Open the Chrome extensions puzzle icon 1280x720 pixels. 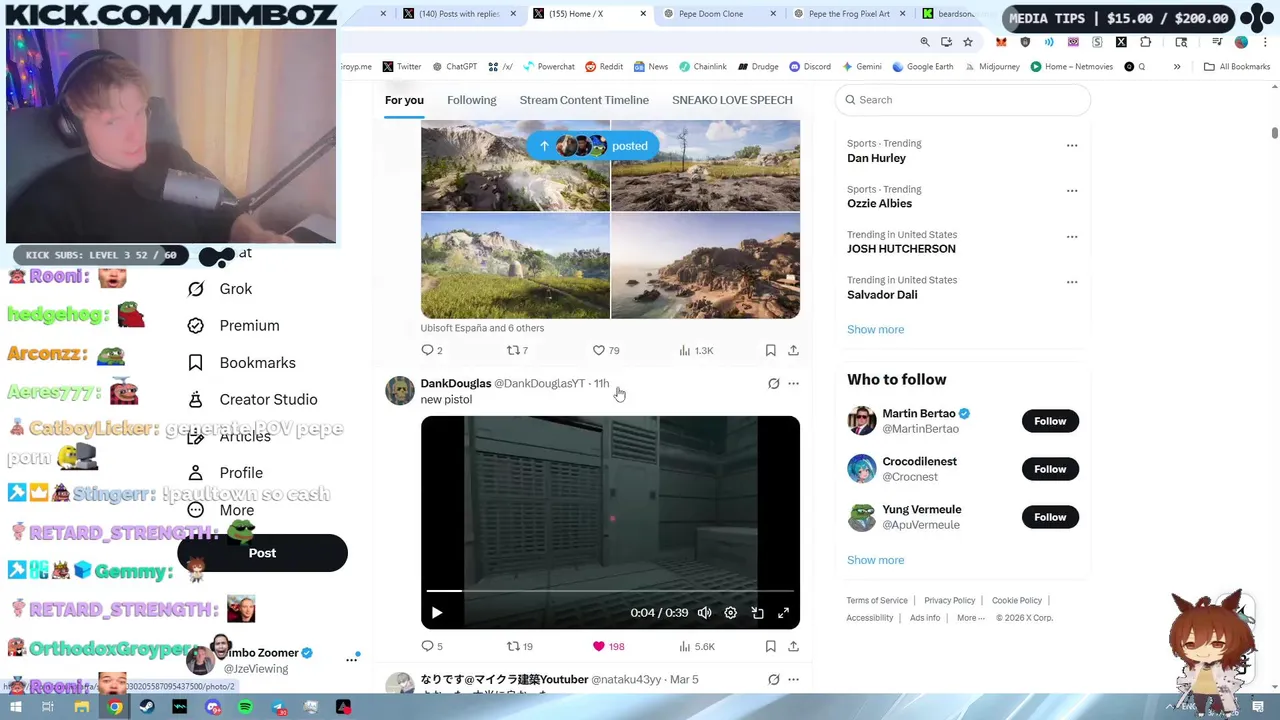1146,42
